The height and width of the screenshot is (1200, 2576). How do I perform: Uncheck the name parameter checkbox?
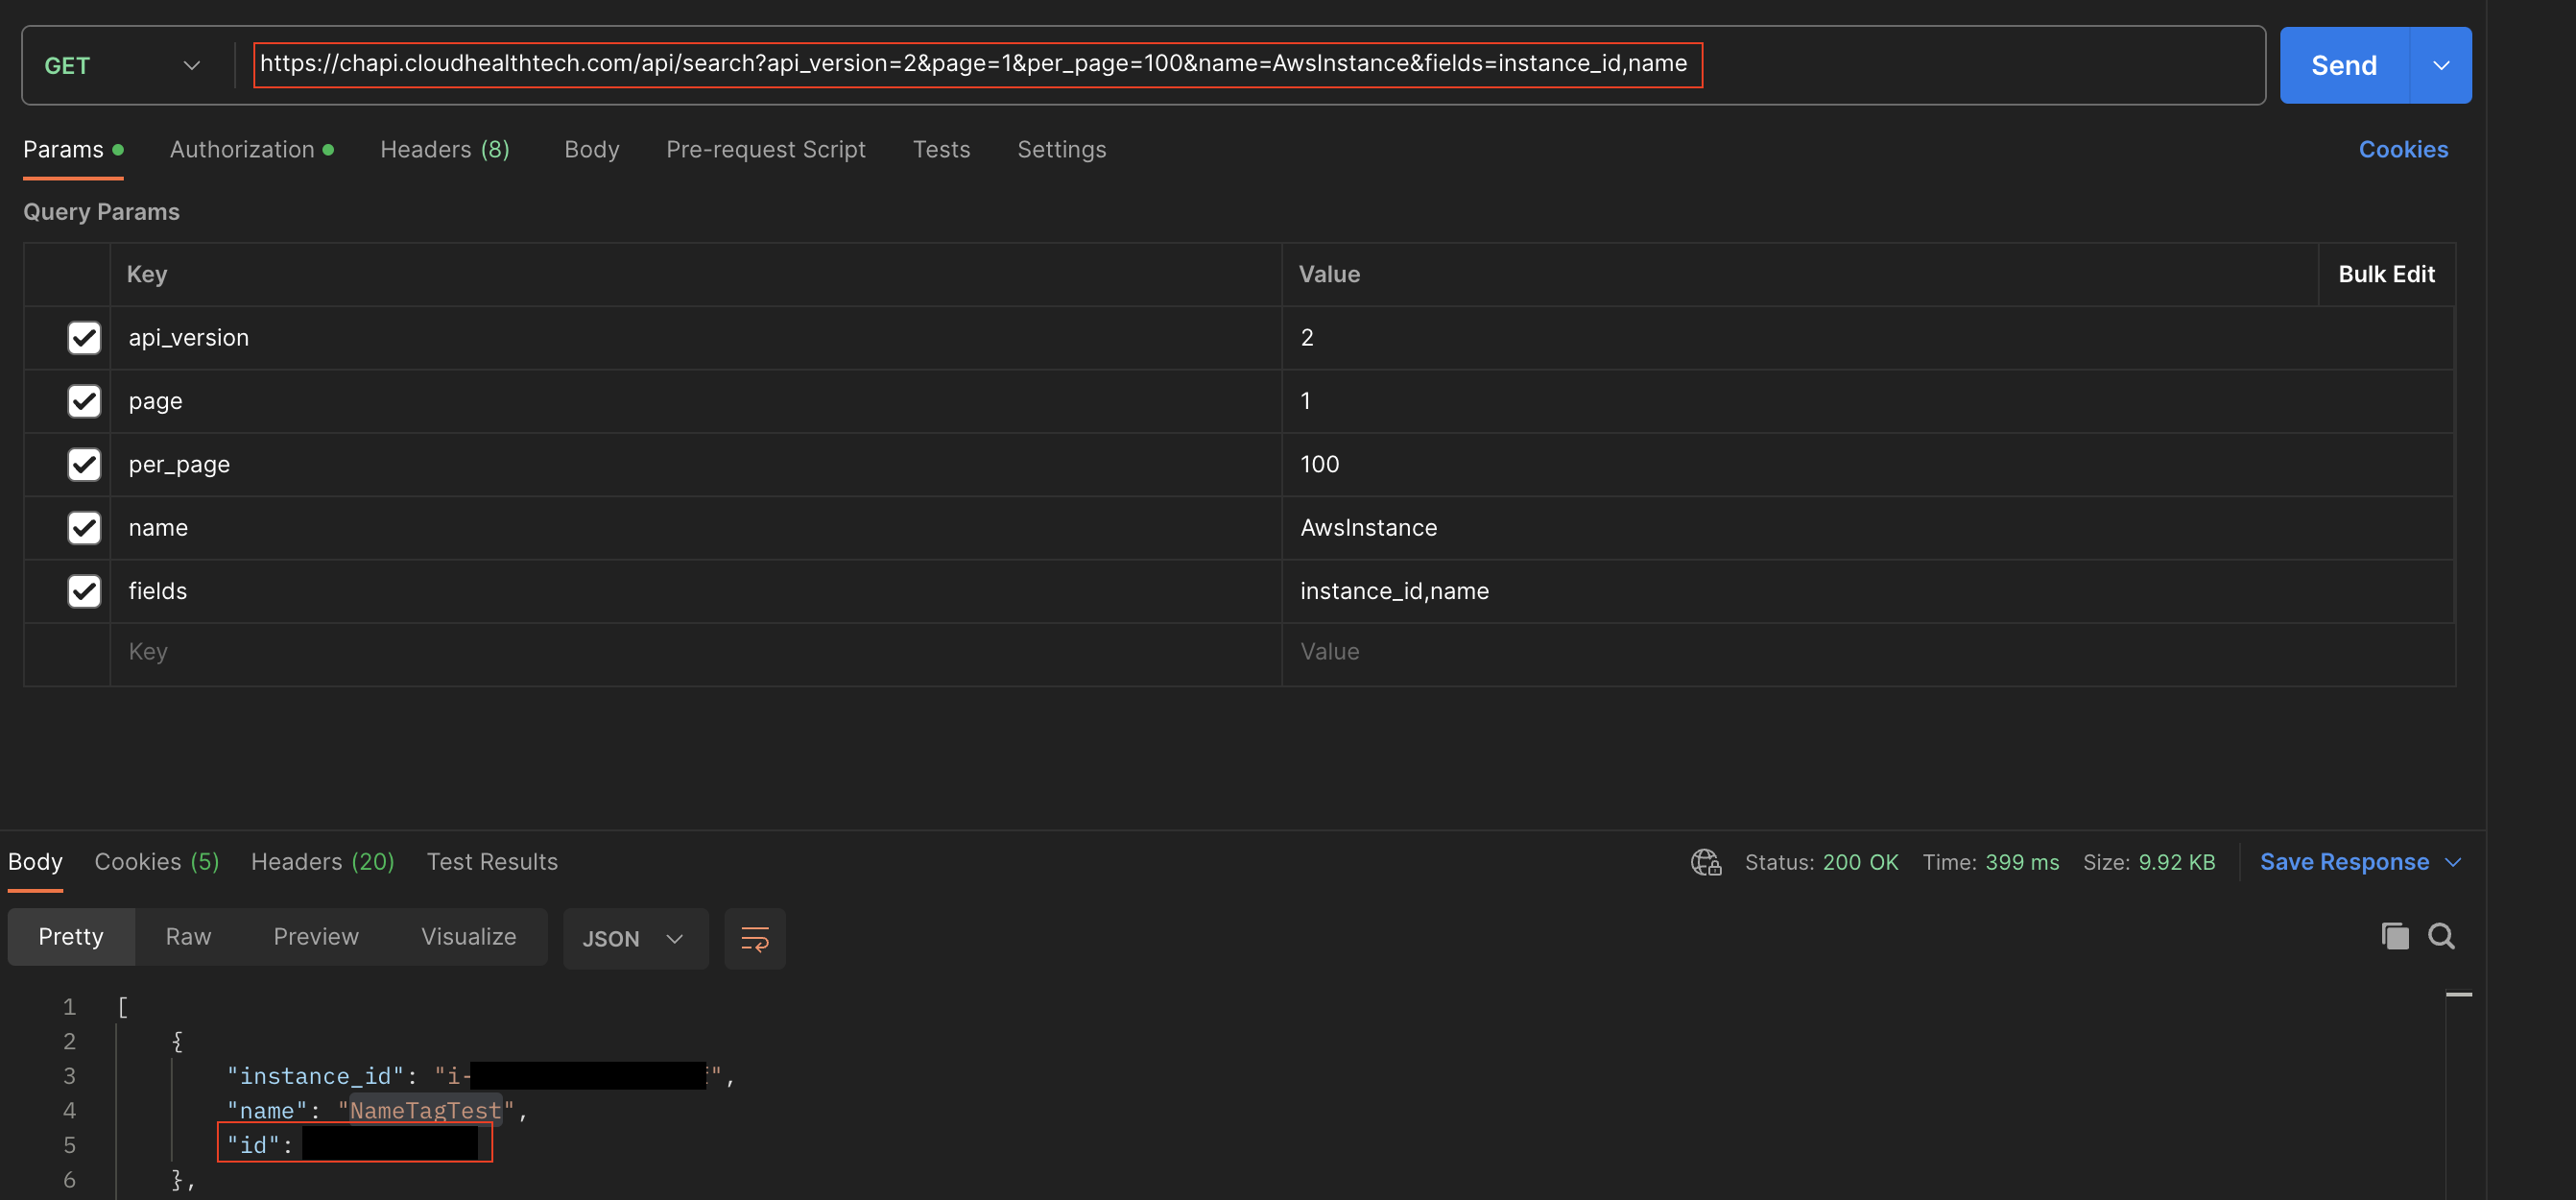coord(84,528)
